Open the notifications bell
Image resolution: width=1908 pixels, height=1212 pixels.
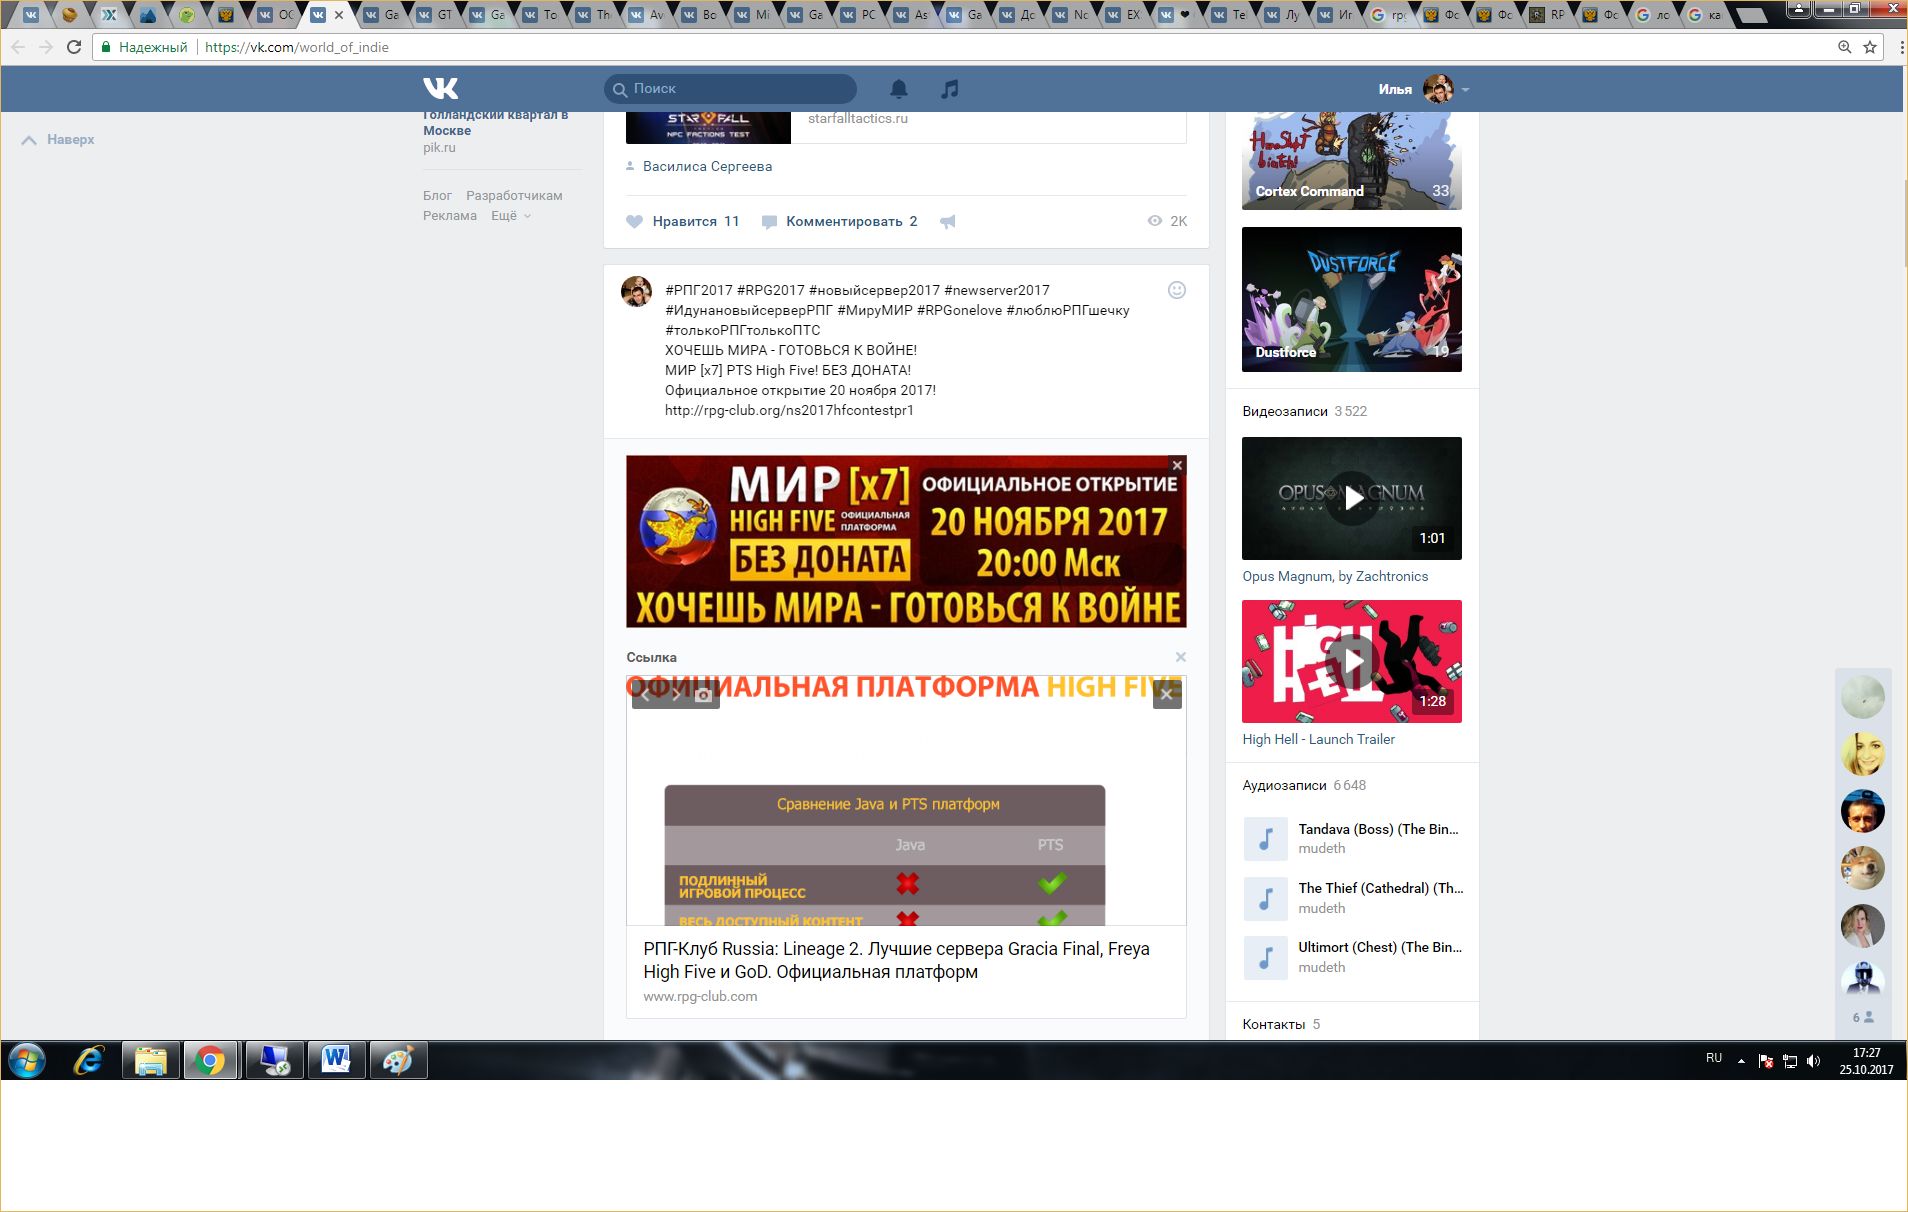tap(899, 89)
